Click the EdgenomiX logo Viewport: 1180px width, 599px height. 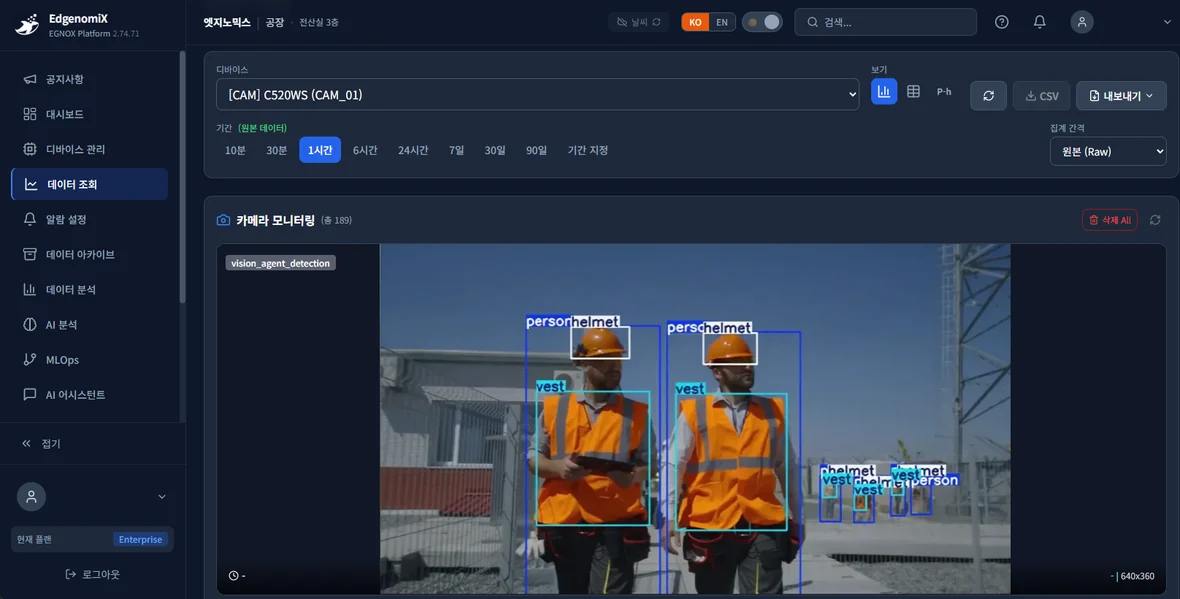pos(28,25)
